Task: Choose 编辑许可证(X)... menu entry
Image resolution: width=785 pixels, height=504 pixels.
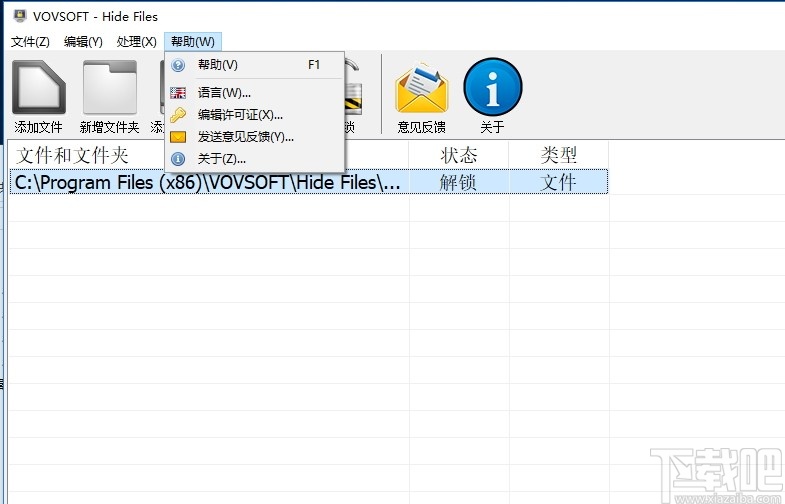Action: [x=255, y=115]
